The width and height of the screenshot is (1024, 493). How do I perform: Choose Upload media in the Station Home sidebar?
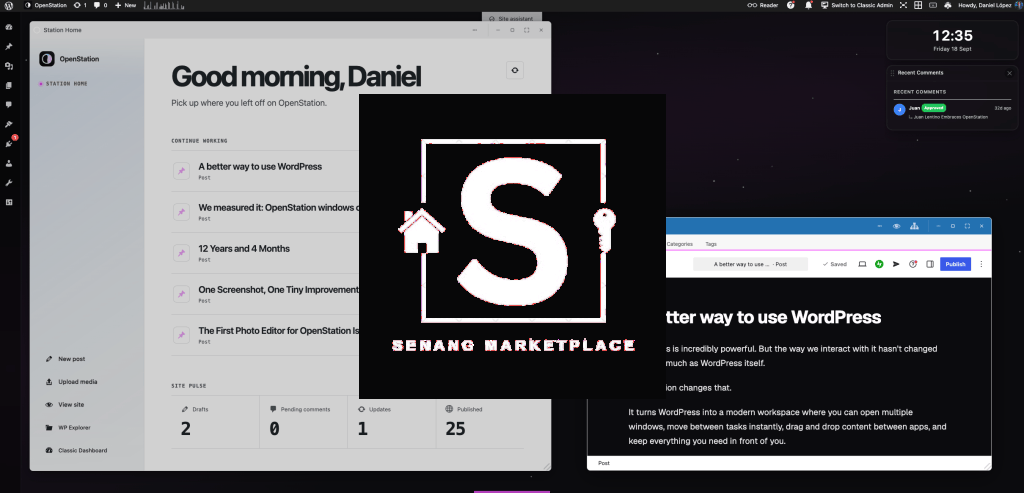(x=71, y=382)
